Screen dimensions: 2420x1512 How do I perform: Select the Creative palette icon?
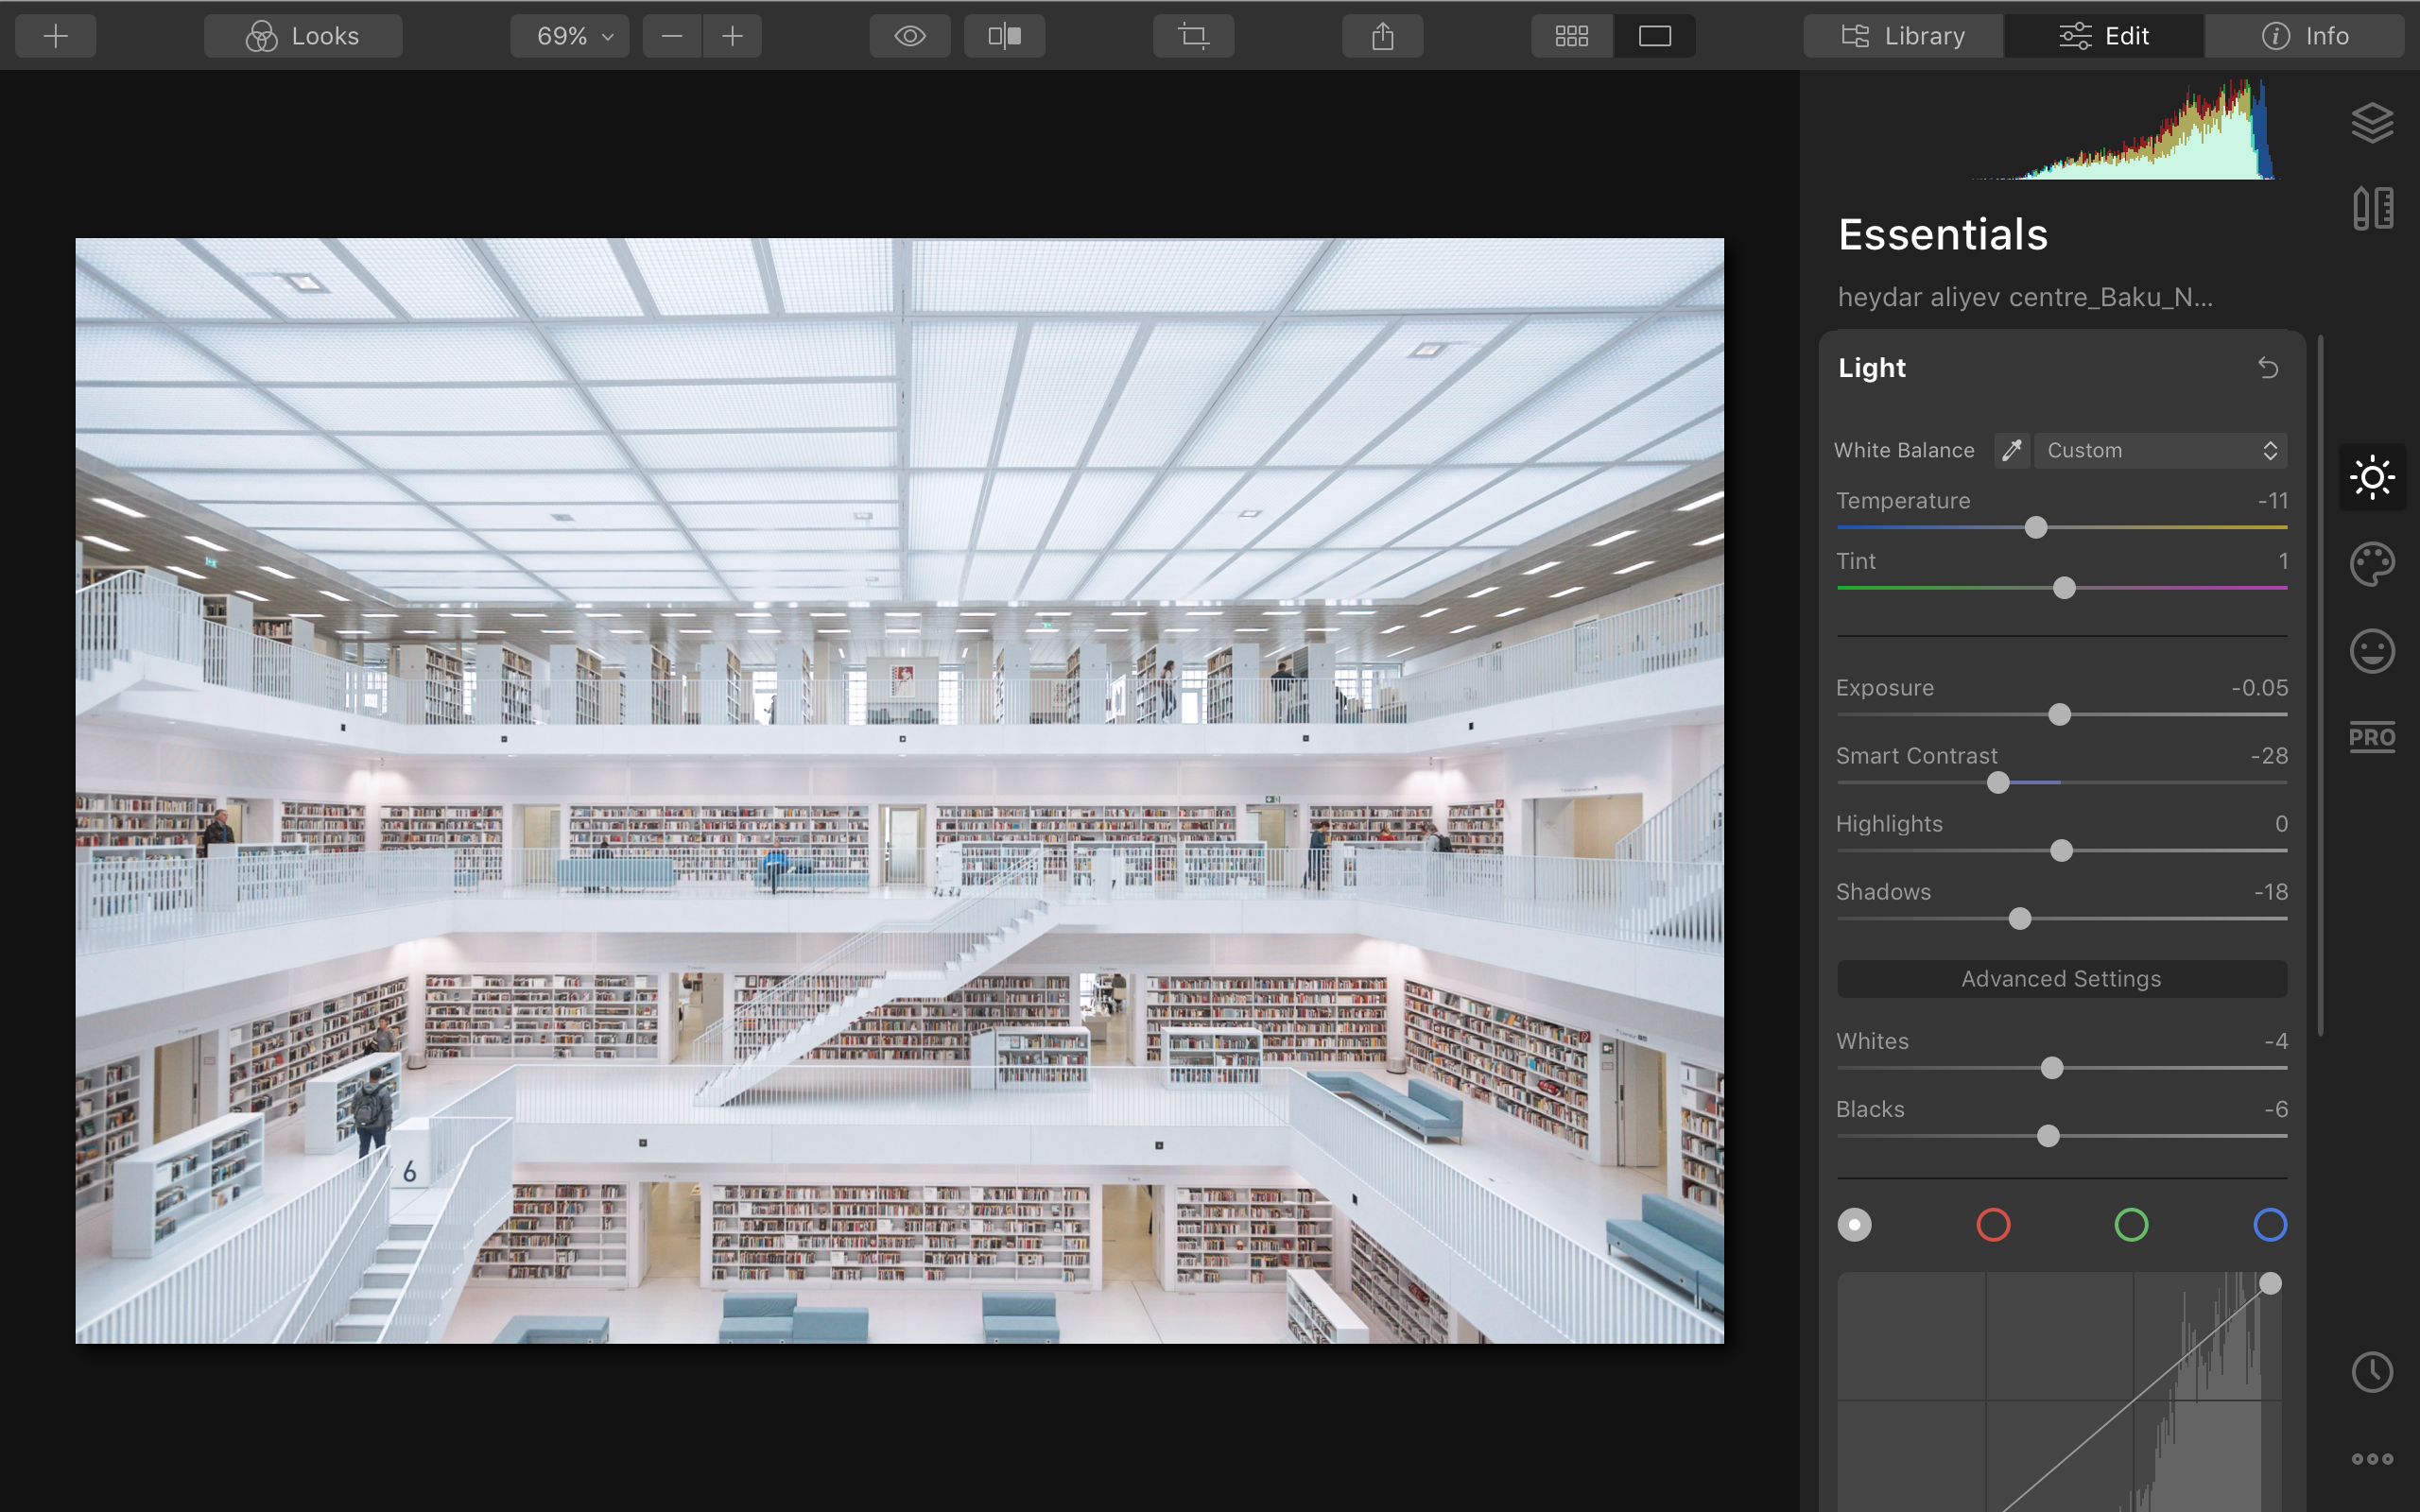coord(2371,564)
